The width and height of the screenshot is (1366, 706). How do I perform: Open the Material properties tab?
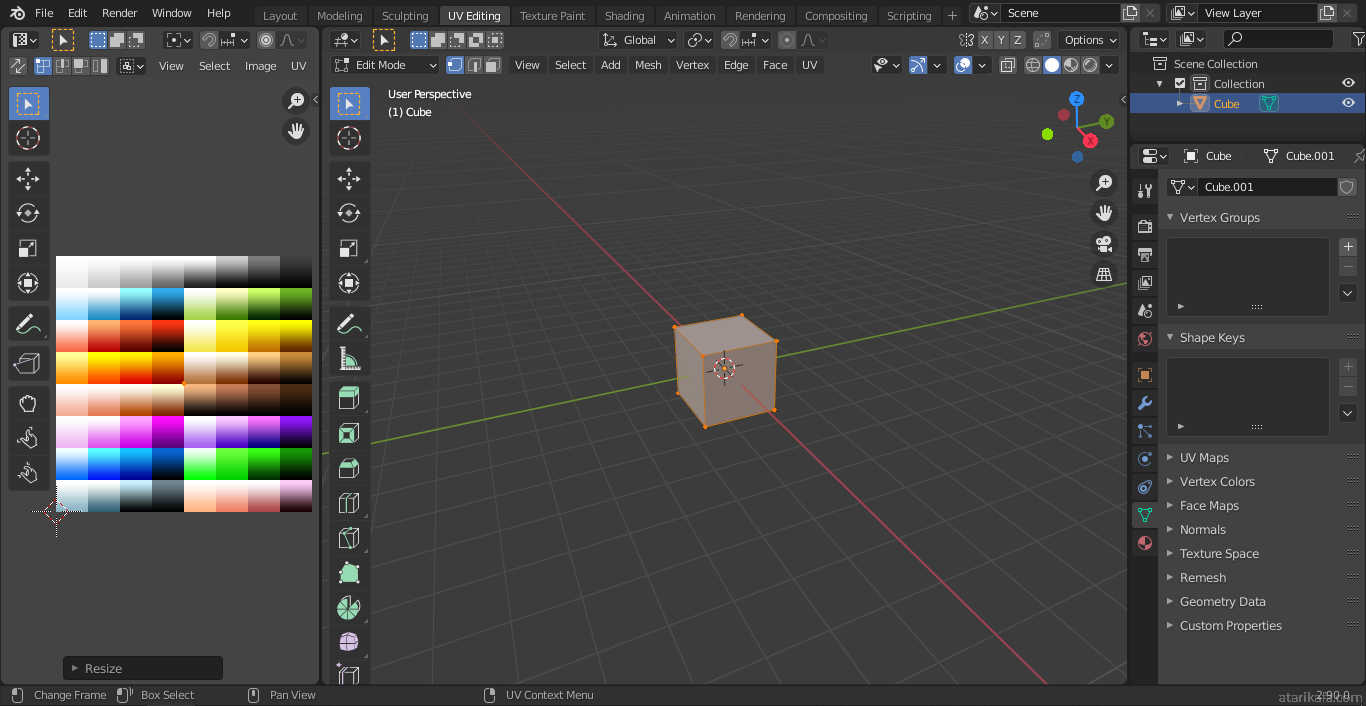1145,543
